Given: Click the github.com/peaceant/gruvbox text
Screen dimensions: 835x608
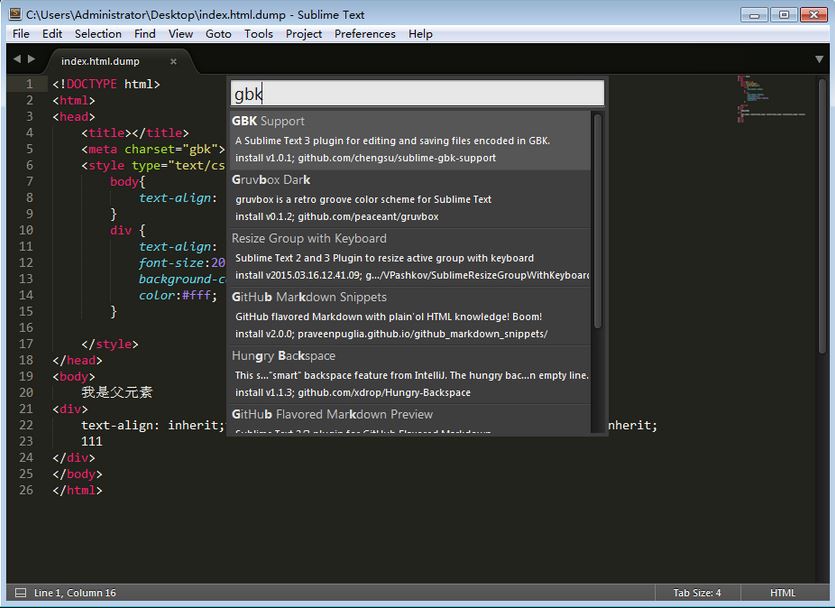Looking at the screenshot, I should (x=368, y=216).
